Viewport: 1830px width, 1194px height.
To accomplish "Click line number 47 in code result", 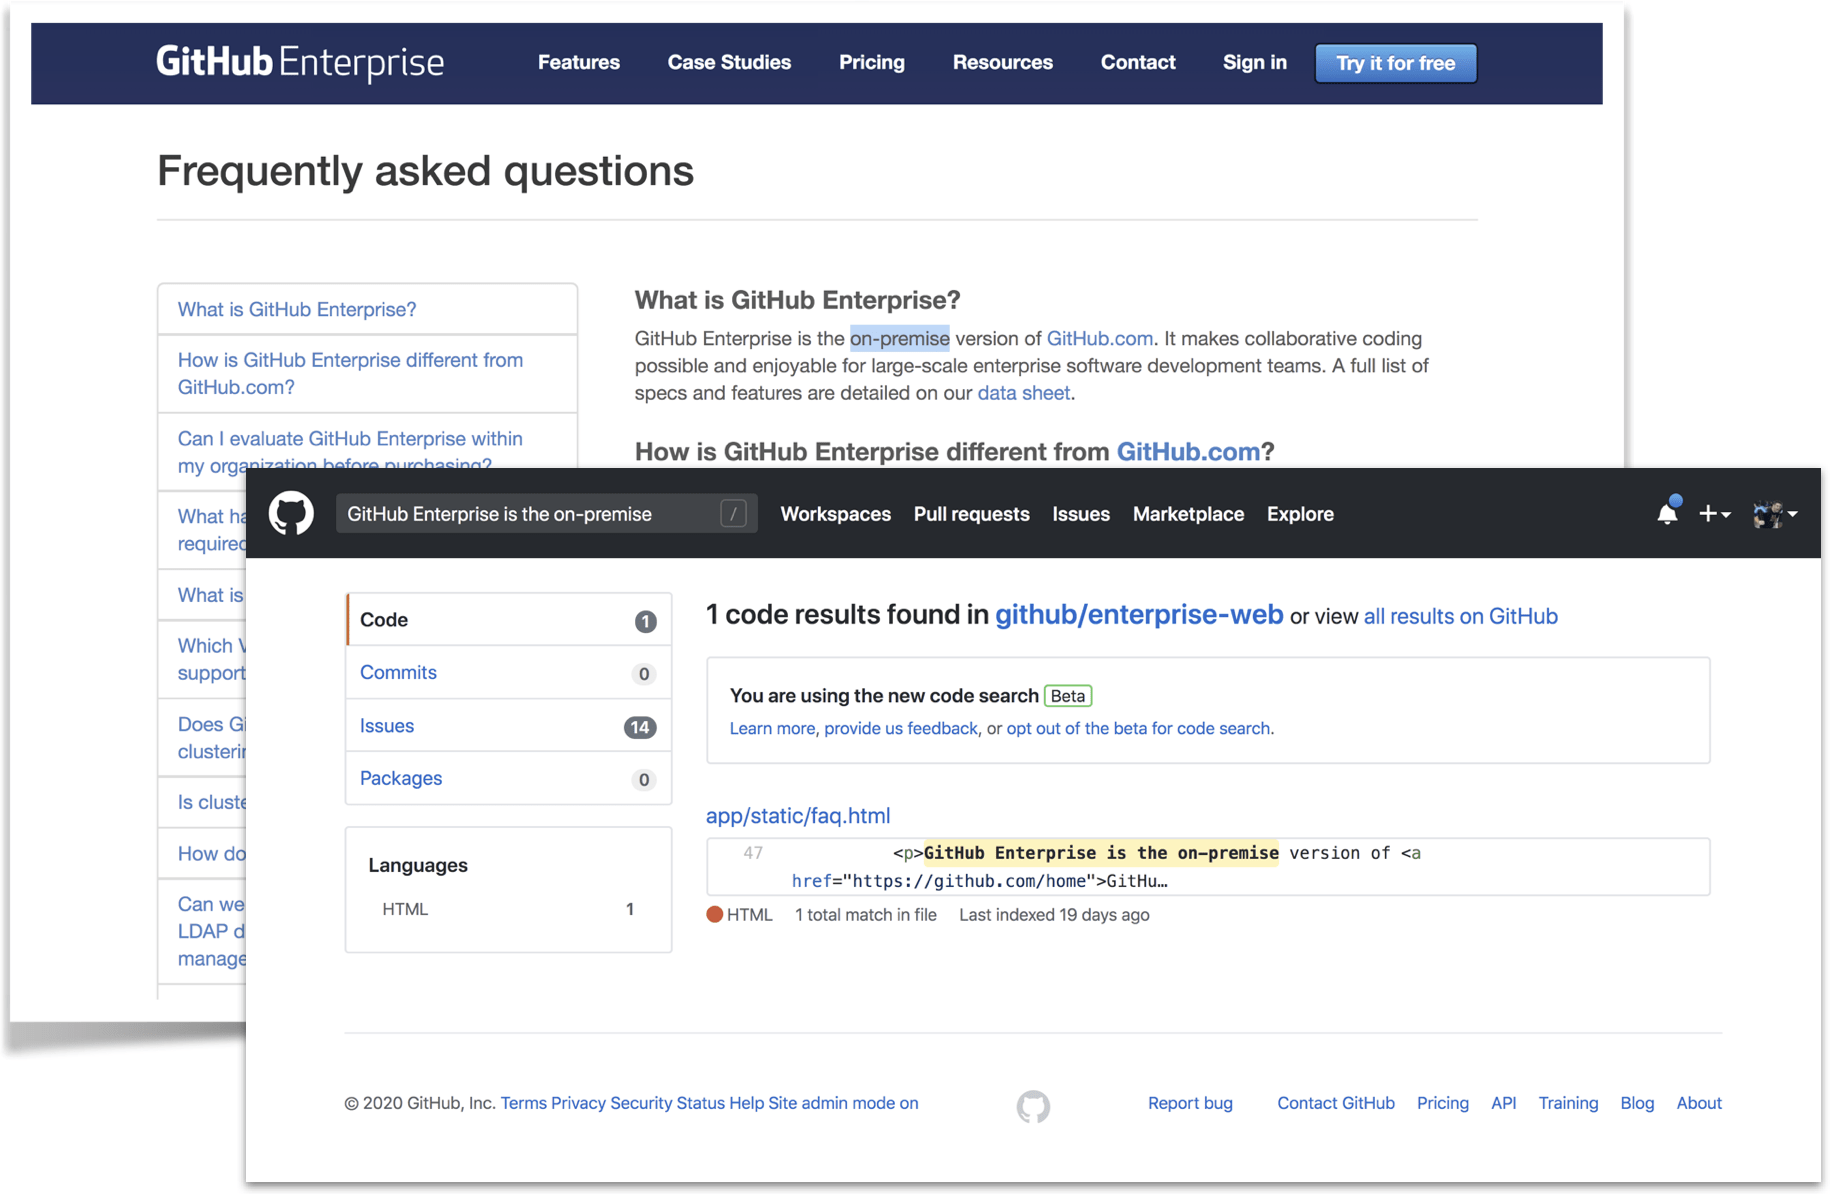I will point(753,853).
